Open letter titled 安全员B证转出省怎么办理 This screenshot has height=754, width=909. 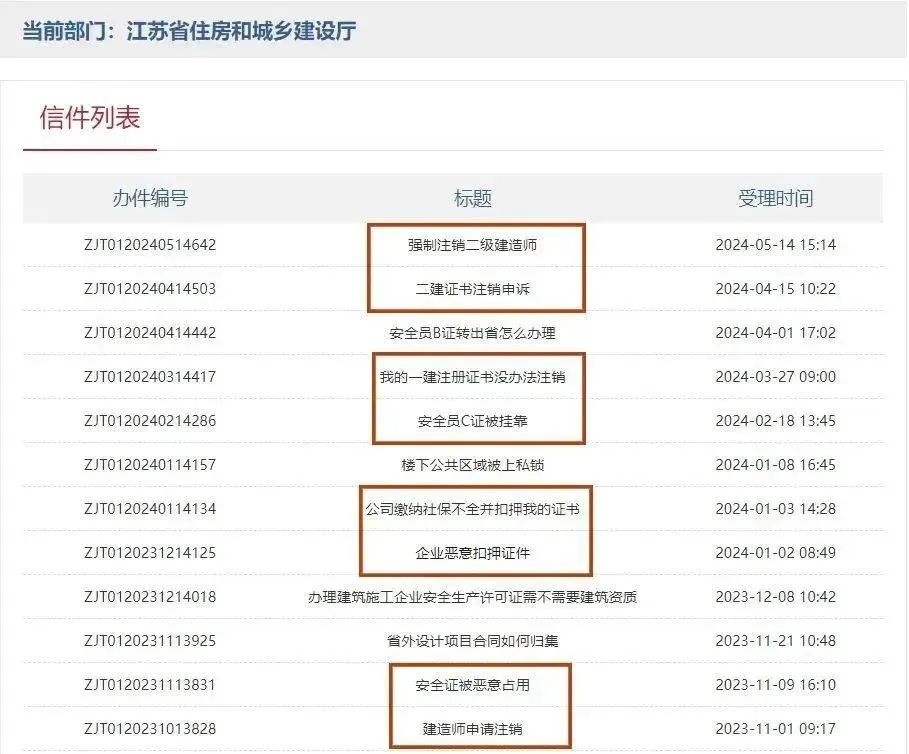pyautogui.click(x=472, y=333)
